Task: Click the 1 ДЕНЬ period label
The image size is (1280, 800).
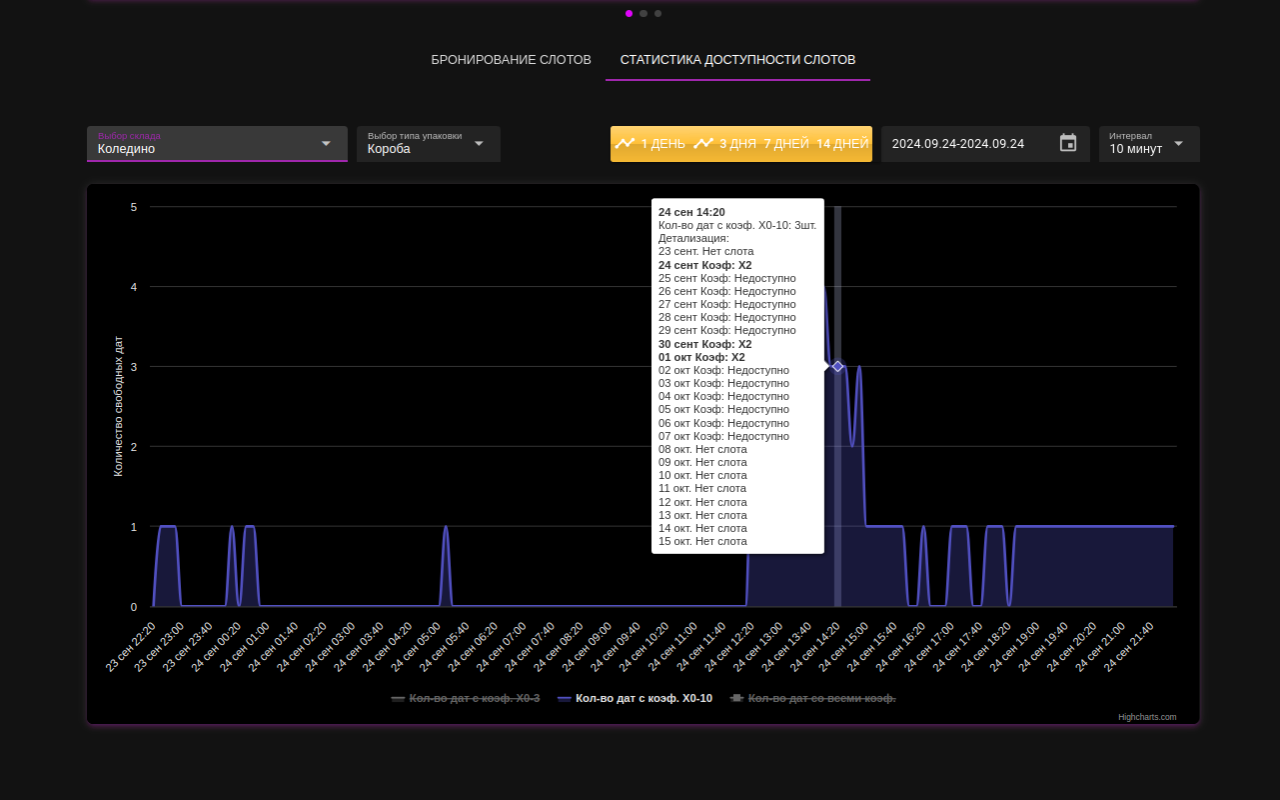Action: pos(662,143)
